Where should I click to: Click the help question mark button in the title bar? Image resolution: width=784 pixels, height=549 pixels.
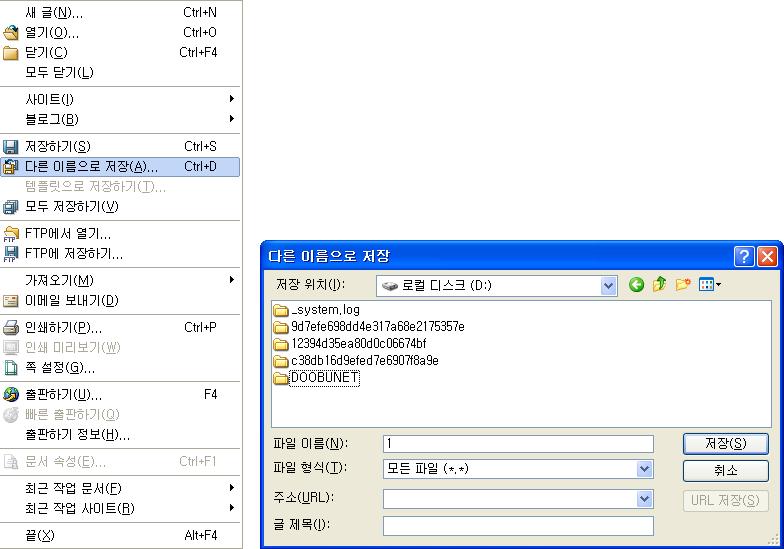point(744,256)
